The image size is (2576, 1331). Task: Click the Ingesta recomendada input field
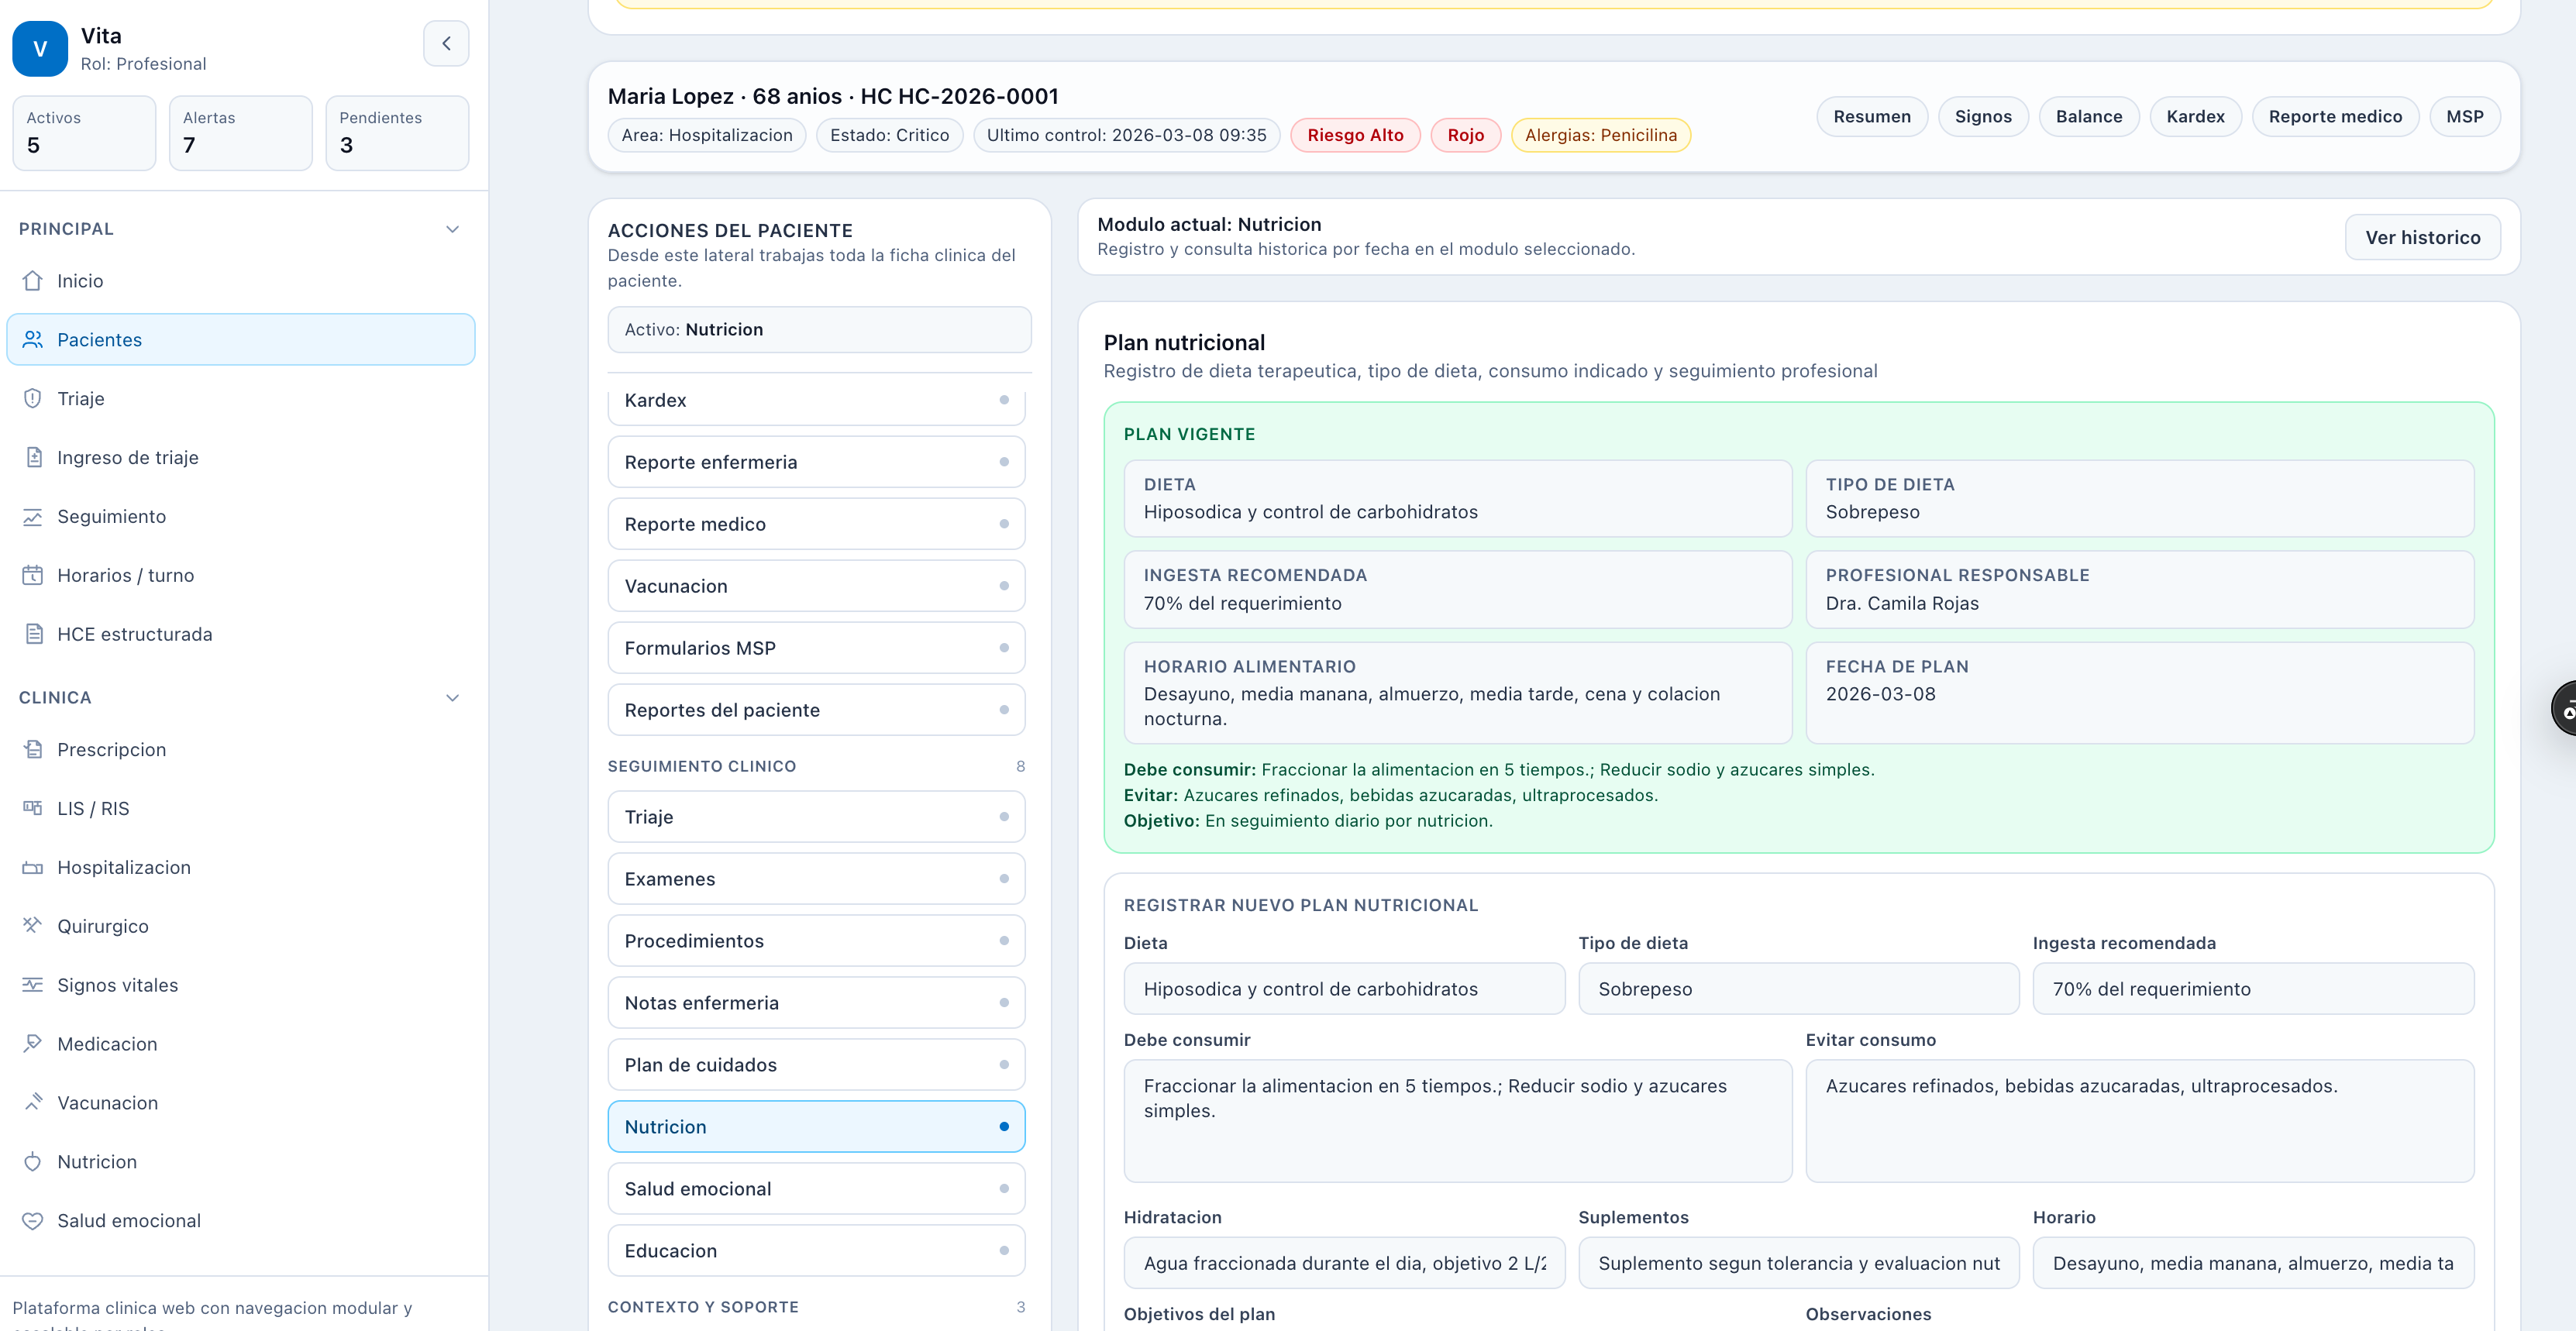pyautogui.click(x=2253, y=989)
